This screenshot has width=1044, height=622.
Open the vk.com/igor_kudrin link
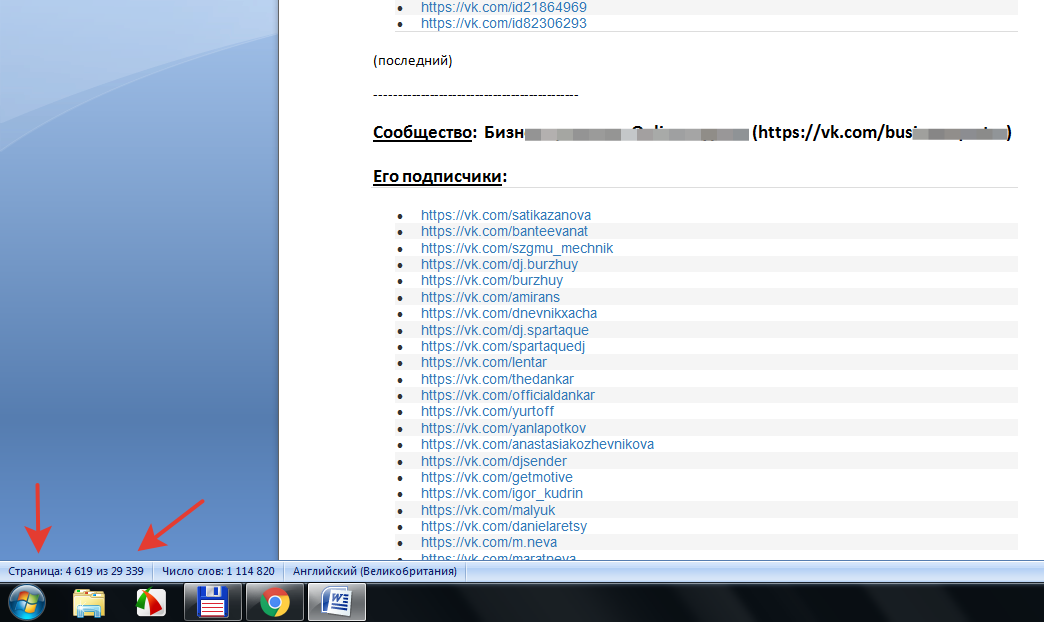(501, 493)
